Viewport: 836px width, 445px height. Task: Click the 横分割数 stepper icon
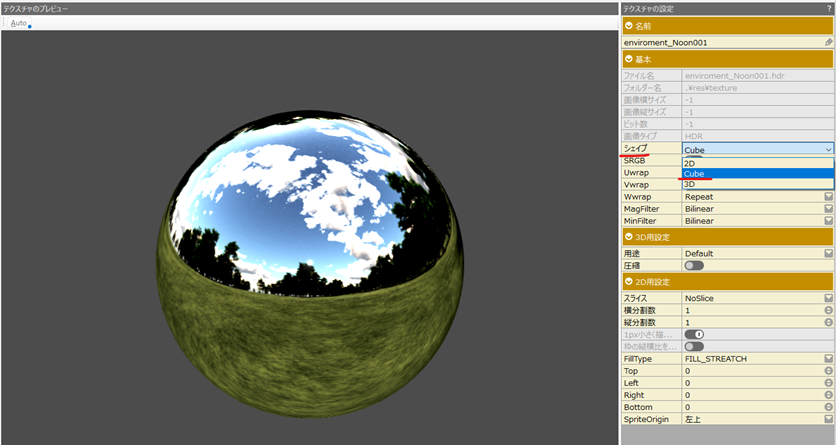point(828,311)
